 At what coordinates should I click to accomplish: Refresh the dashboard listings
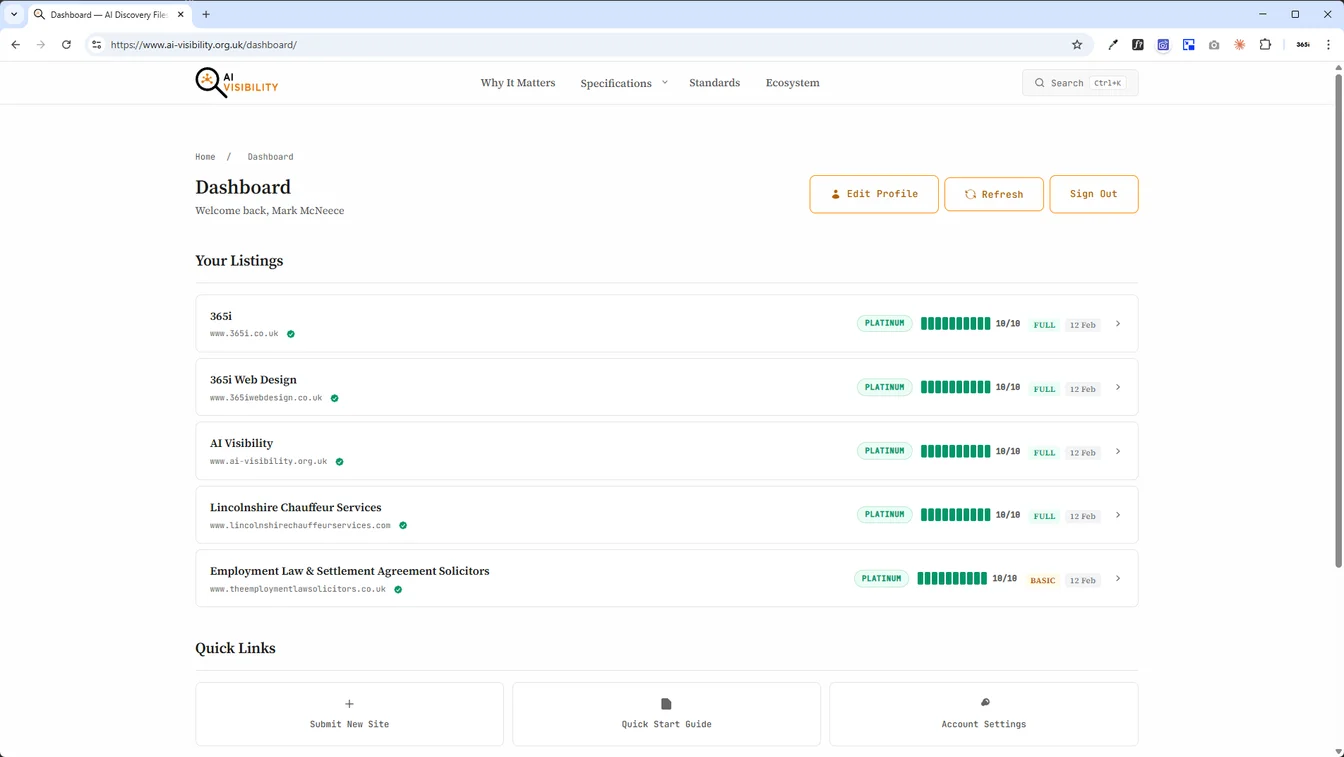tap(994, 194)
